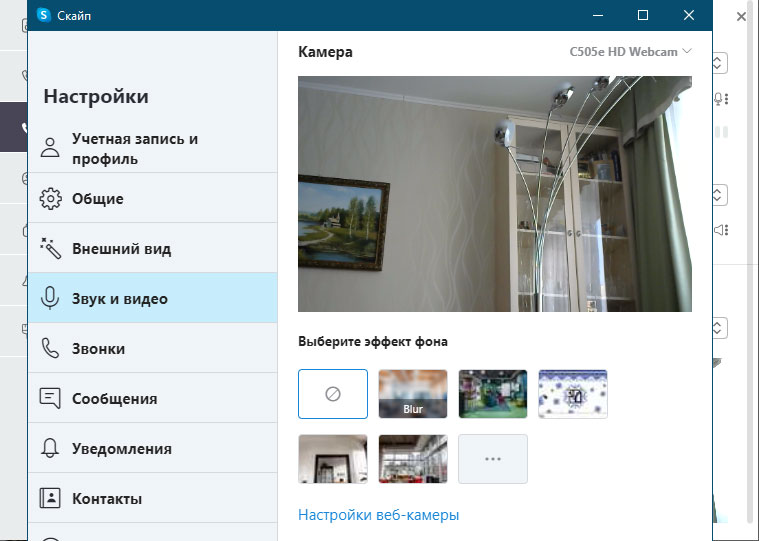This screenshot has height=541, width=759.
Task: Click the speaker icon in the background window
Action: coord(721,230)
